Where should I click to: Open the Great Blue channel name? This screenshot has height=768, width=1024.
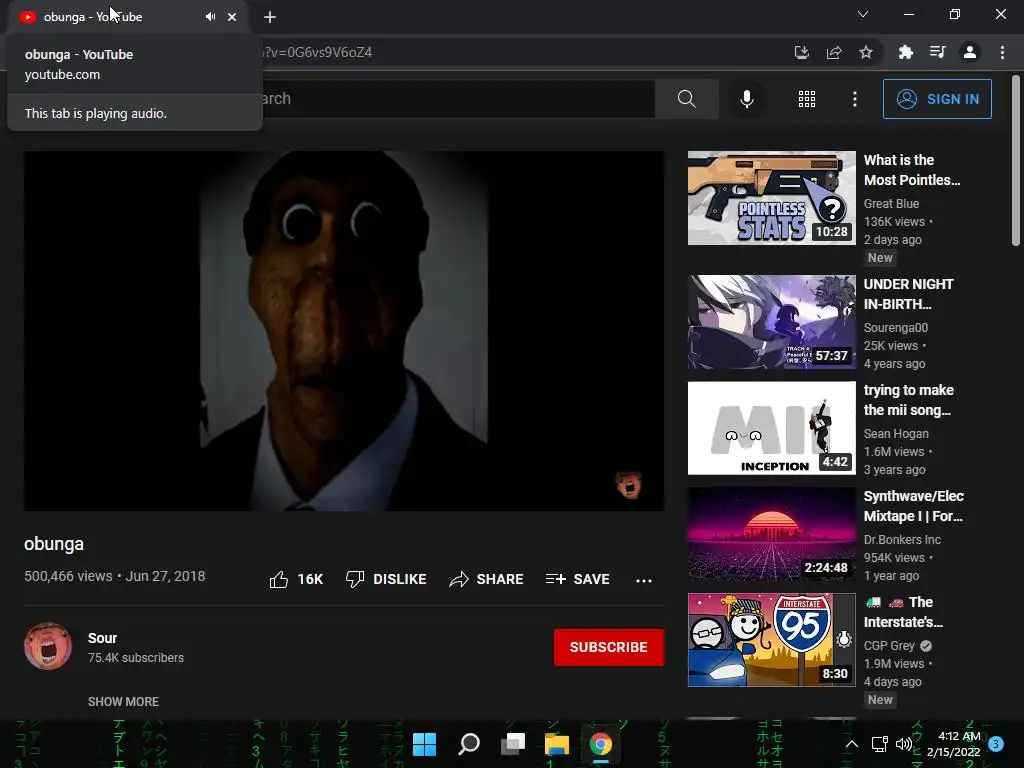[x=891, y=204]
